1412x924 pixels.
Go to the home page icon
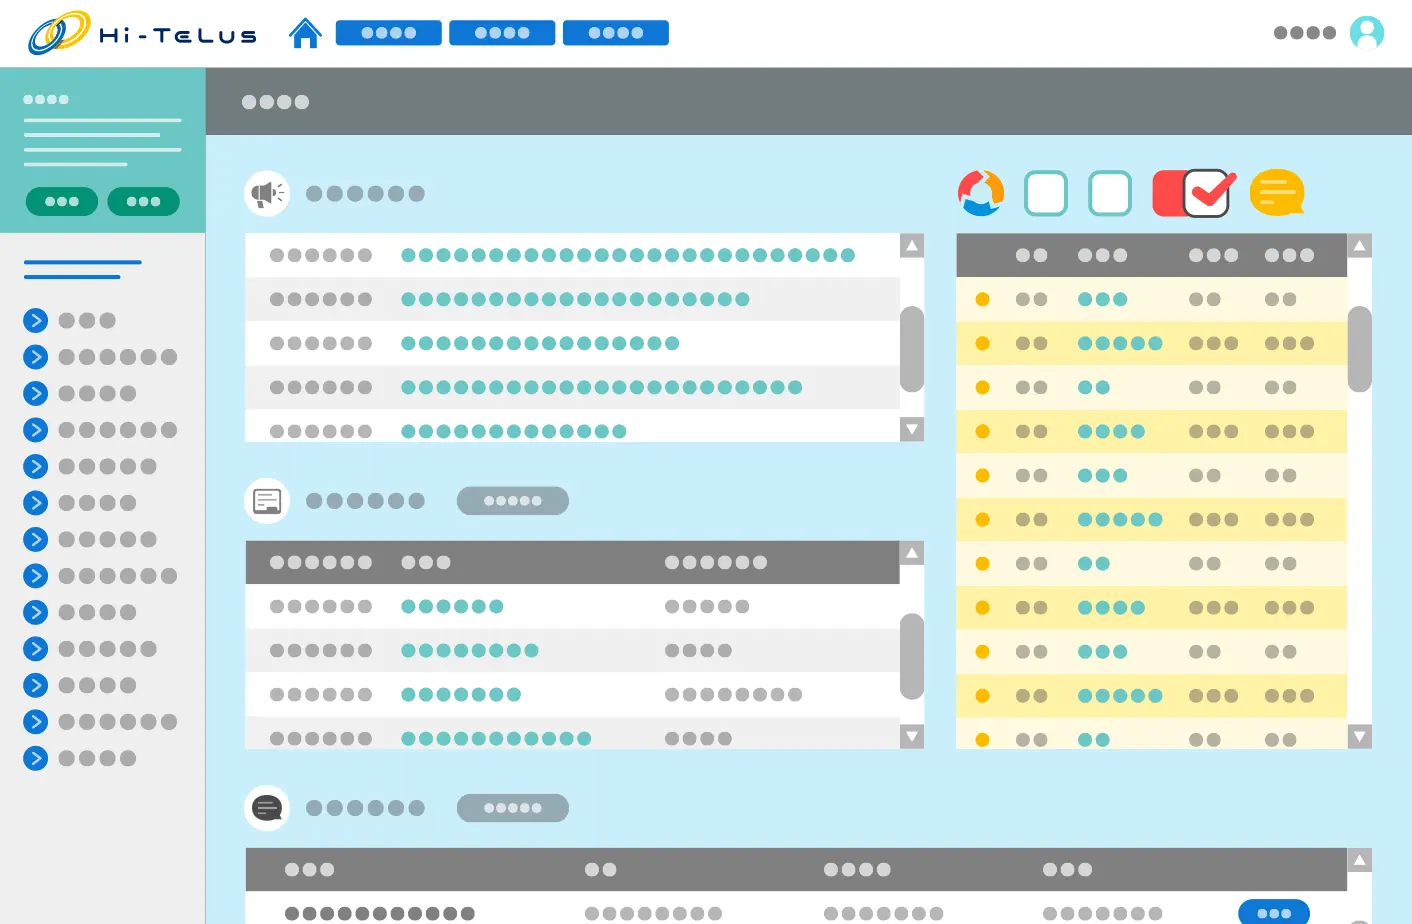305,33
